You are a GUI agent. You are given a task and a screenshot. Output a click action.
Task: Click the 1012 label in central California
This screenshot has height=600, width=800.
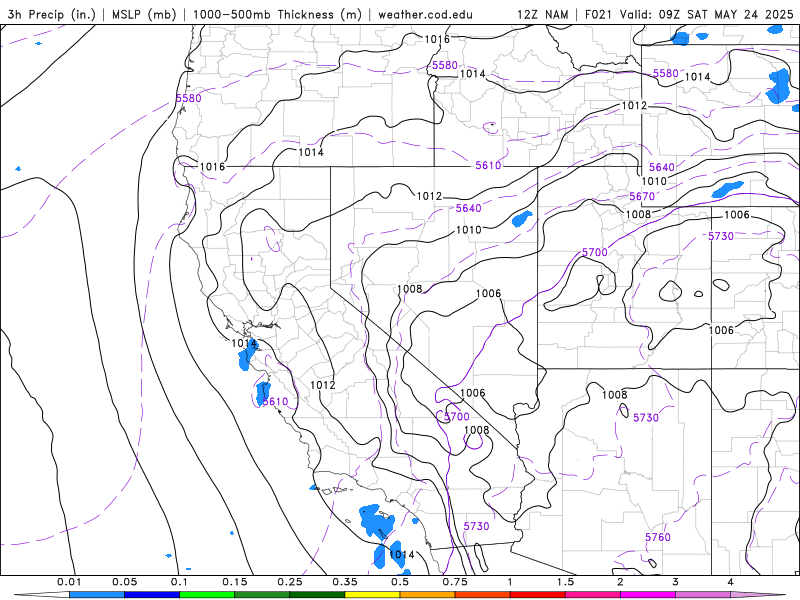[323, 385]
